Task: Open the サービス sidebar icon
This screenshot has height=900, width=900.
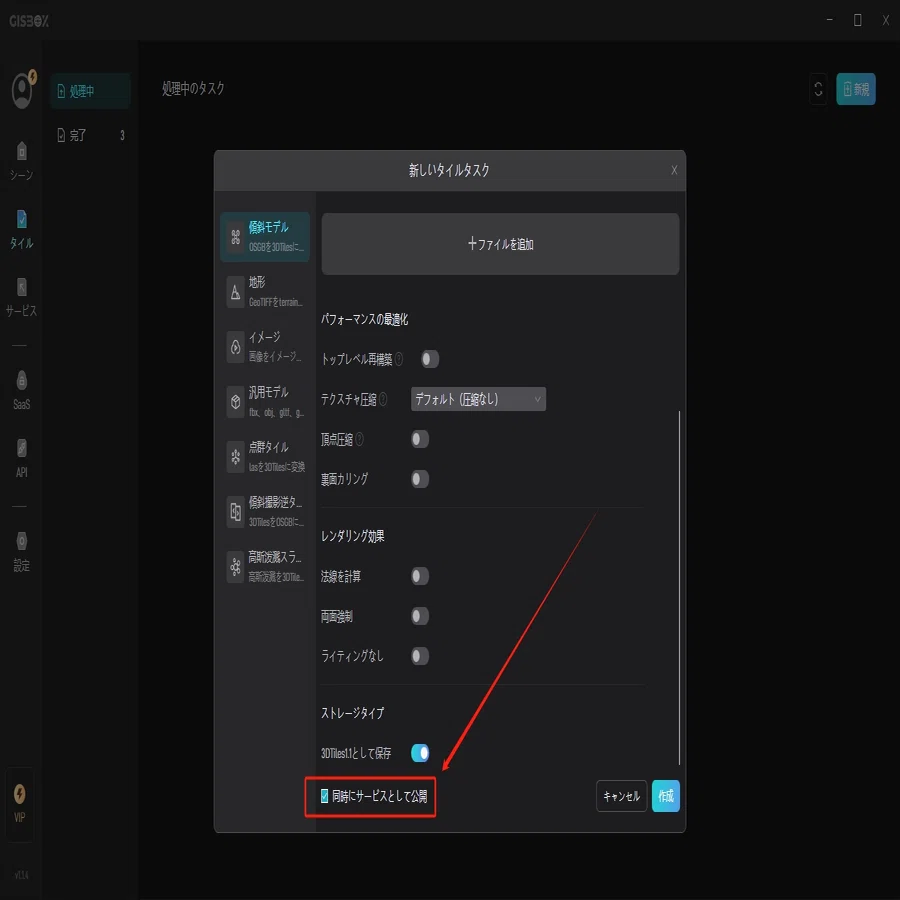Action: tap(21, 287)
